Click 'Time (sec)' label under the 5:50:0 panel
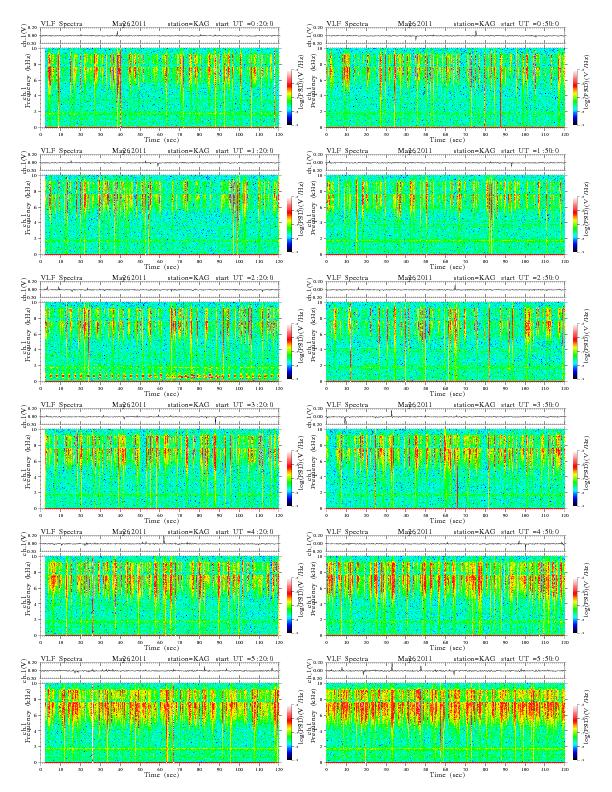The height and width of the screenshot is (792, 612). pyautogui.click(x=447, y=774)
